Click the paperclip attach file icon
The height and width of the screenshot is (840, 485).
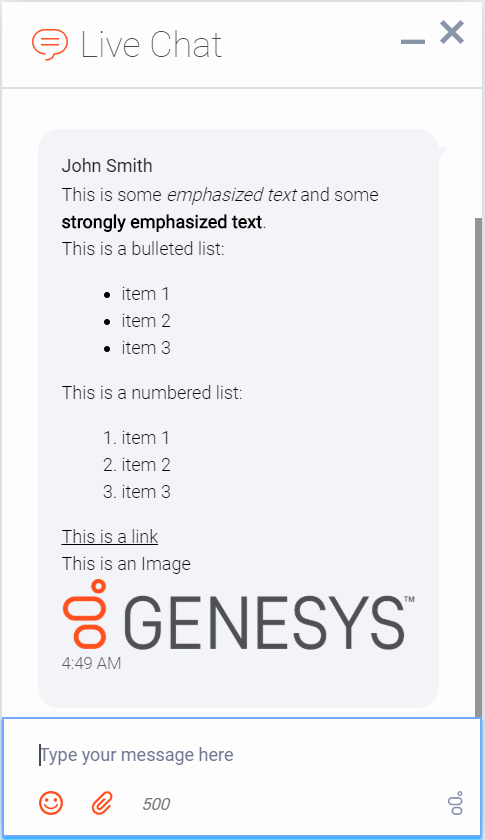click(102, 803)
